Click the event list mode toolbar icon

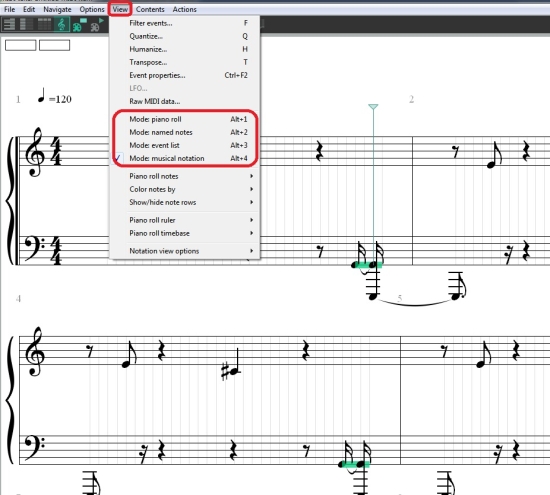pyautogui.click(x=45, y=24)
